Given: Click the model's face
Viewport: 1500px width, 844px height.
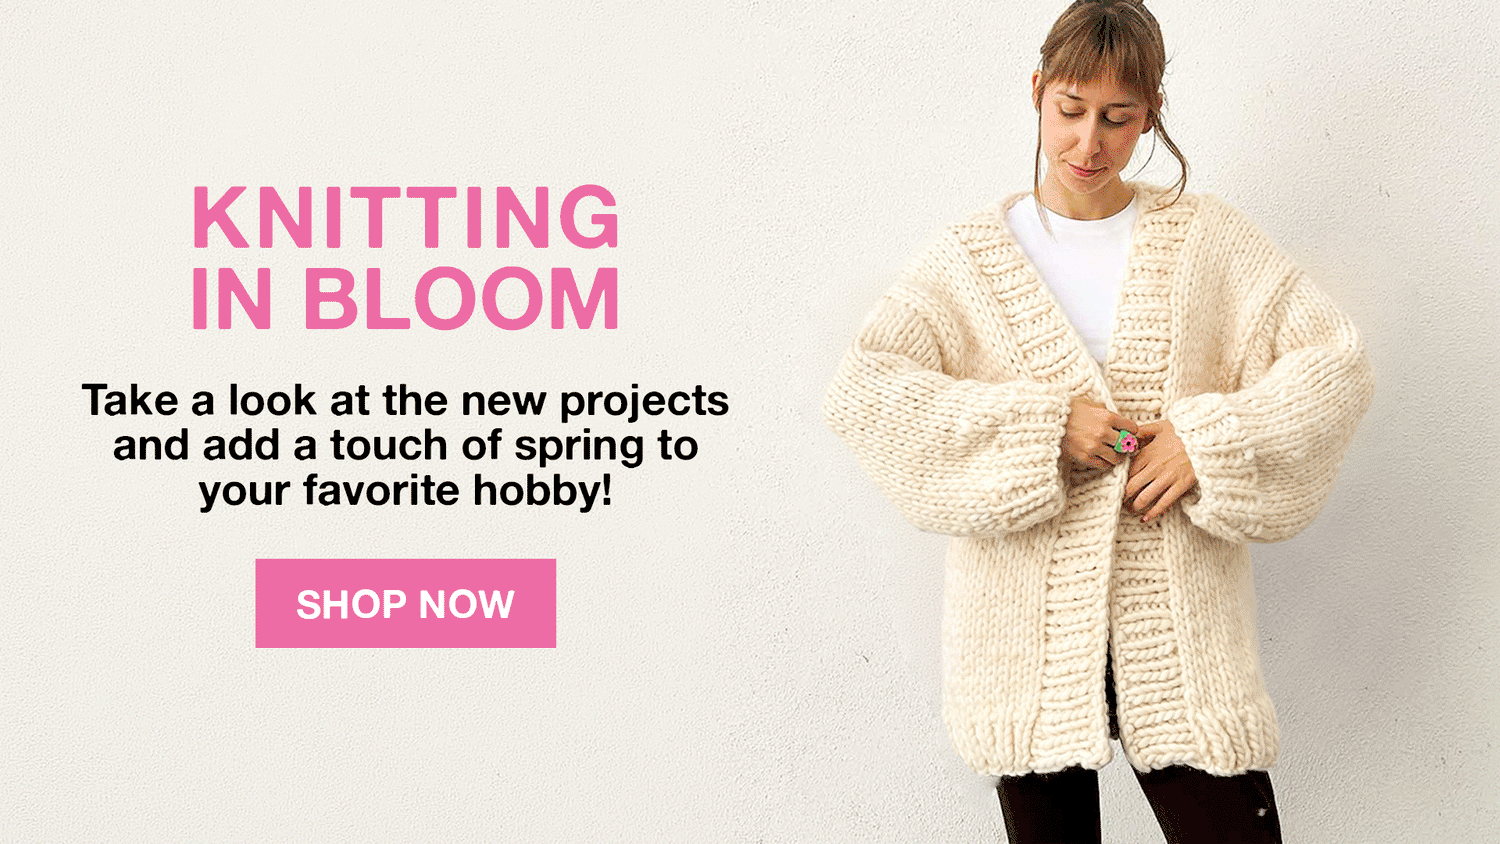Looking at the screenshot, I should click(x=1090, y=125).
